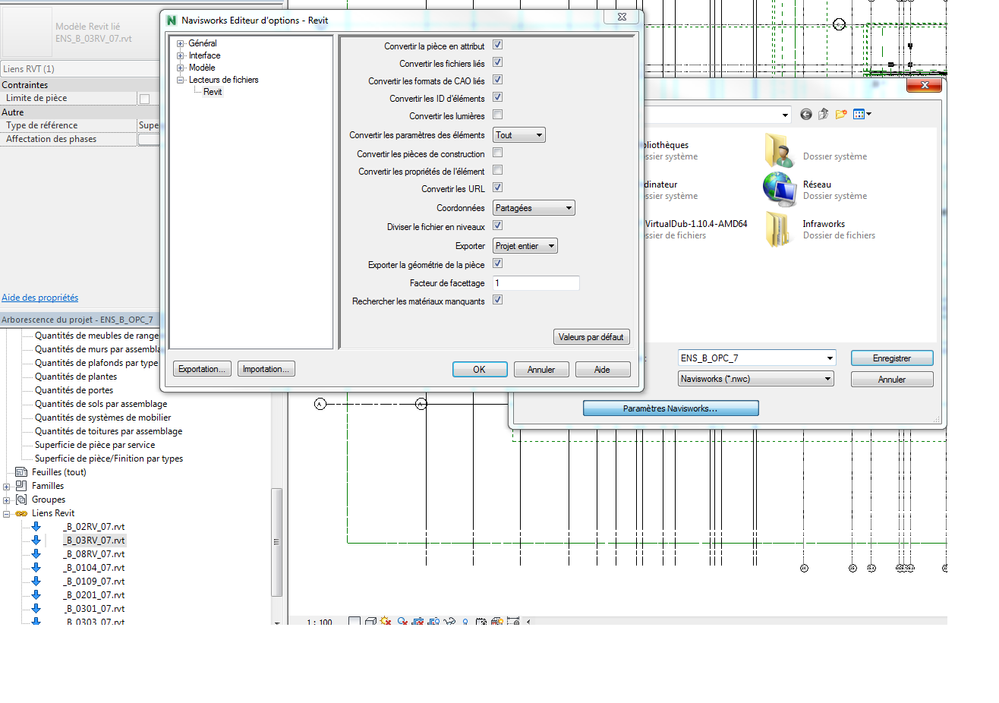Viewport: 999px width, 703px height.
Task: Toggle Exporter la géométrie de la pièce
Action: tap(498, 263)
